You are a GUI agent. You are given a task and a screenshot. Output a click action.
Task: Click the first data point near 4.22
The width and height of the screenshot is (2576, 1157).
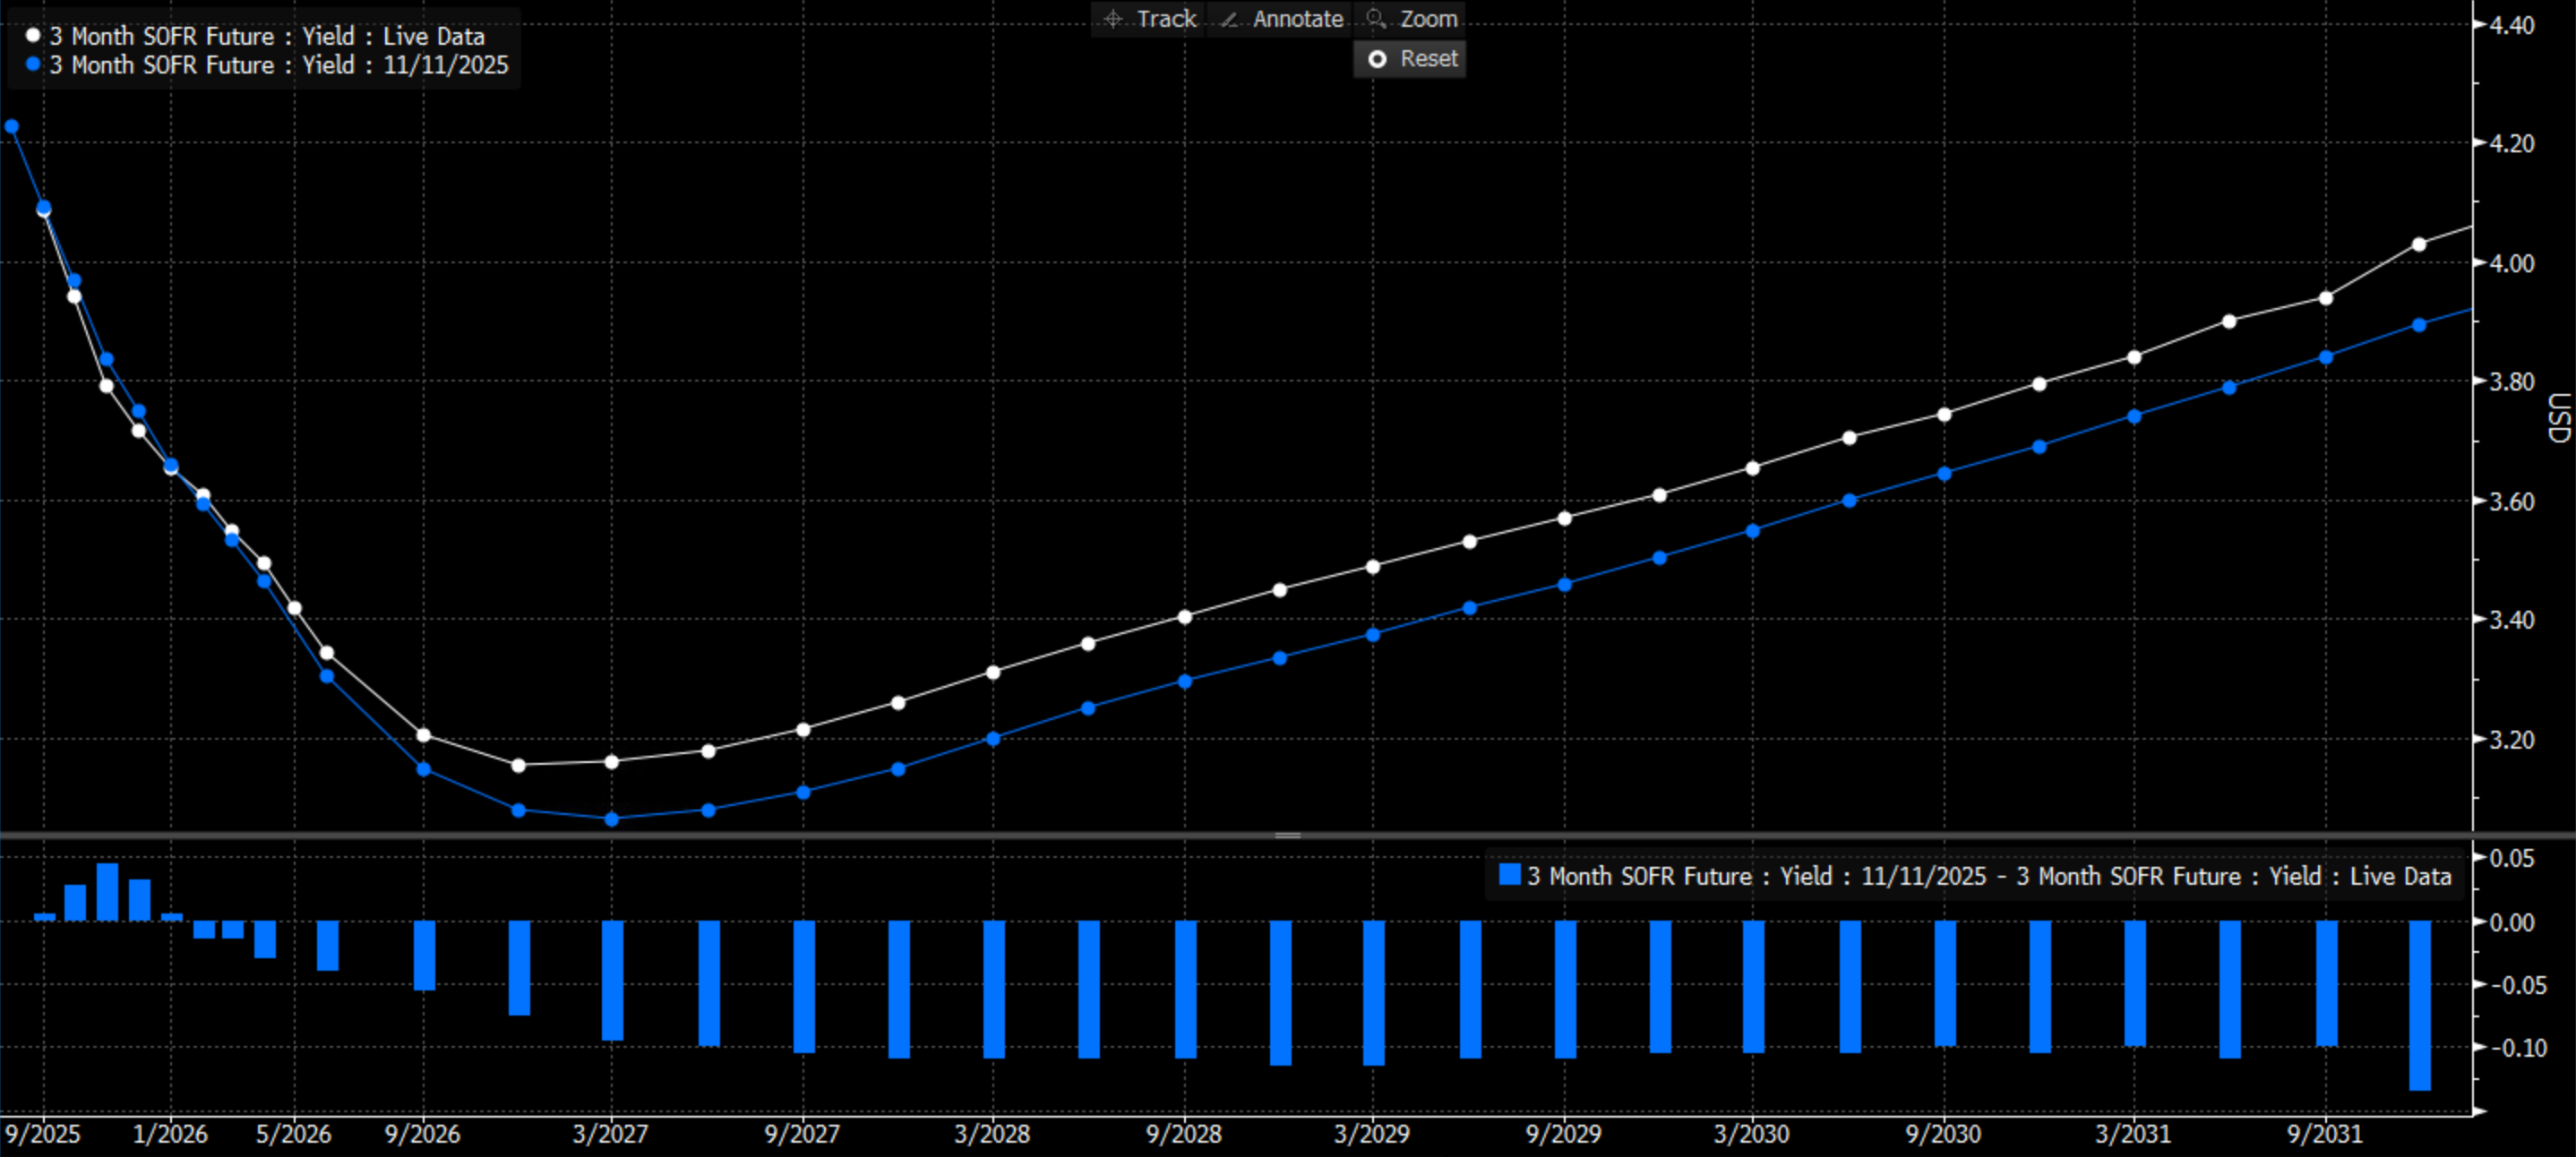(12, 127)
